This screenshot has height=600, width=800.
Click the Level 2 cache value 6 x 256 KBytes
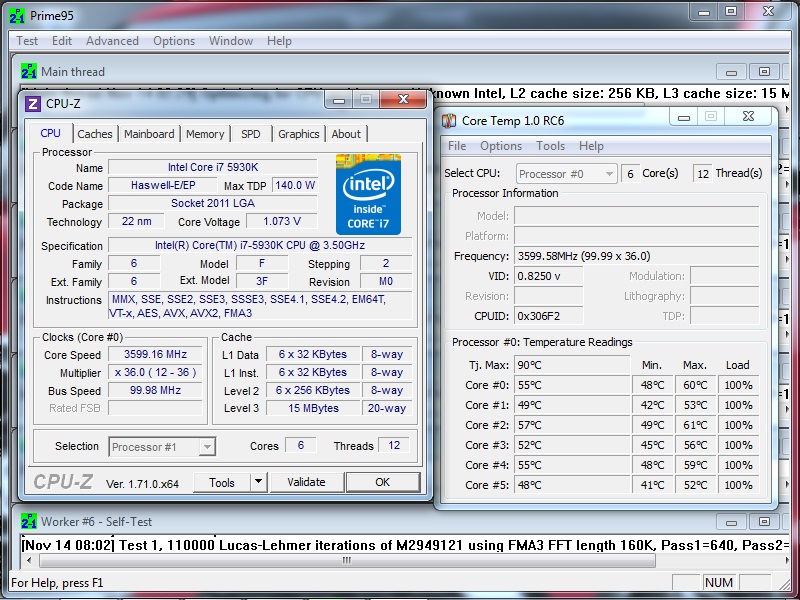313,390
